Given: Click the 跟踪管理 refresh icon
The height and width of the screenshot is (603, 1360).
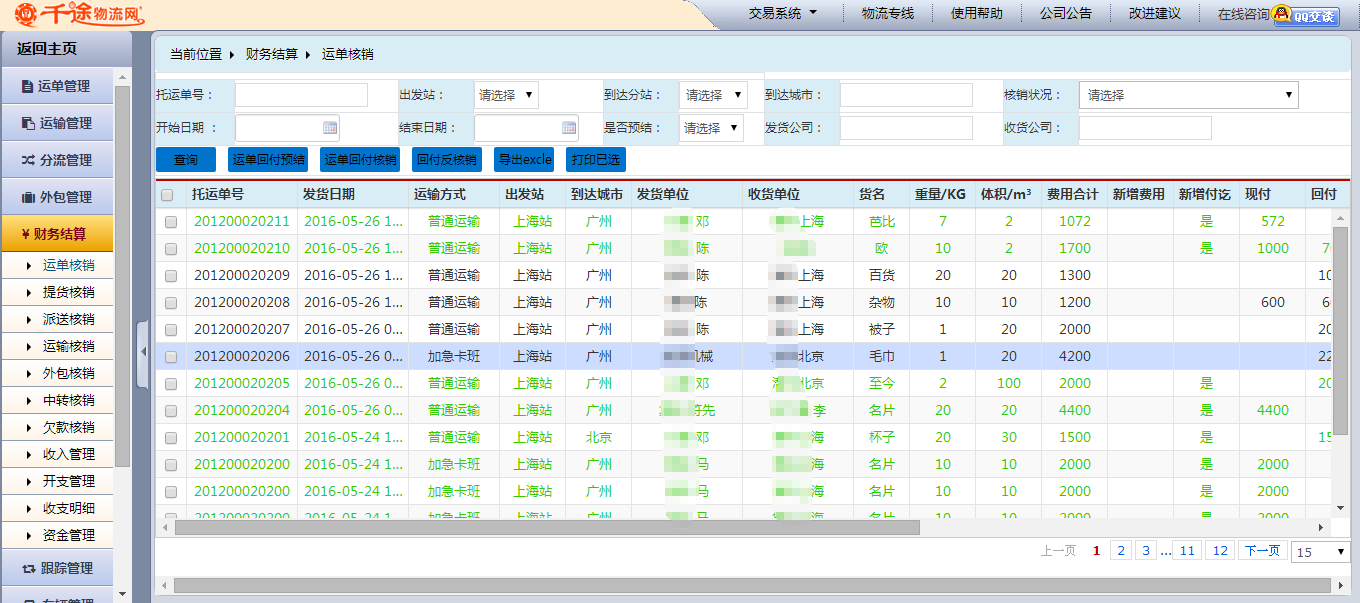Looking at the screenshot, I should point(29,568).
